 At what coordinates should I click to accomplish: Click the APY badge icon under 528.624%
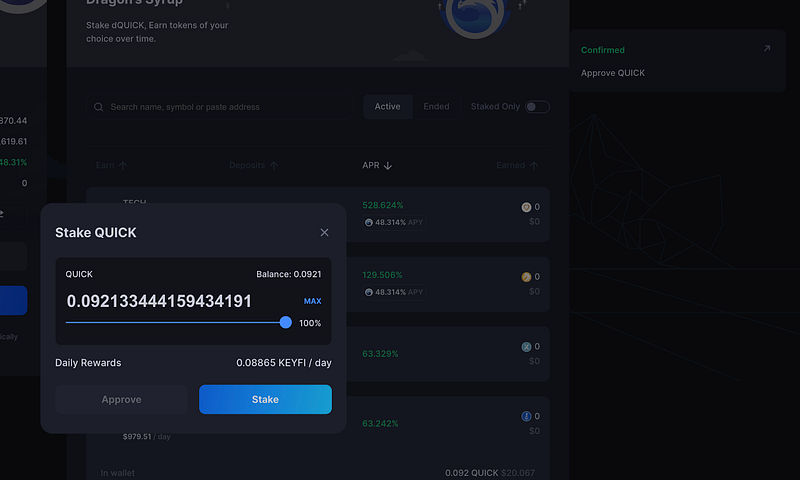point(369,222)
